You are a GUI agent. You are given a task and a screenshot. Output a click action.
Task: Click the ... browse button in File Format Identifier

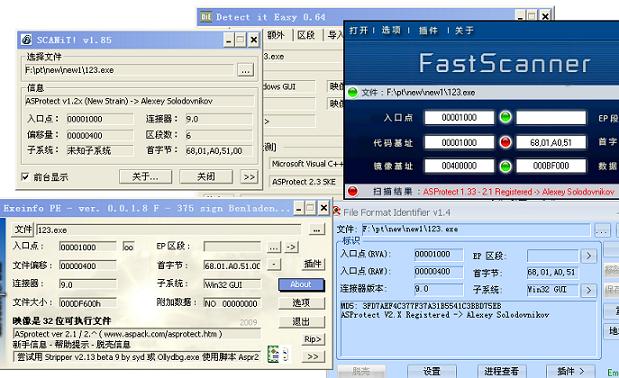(602, 230)
